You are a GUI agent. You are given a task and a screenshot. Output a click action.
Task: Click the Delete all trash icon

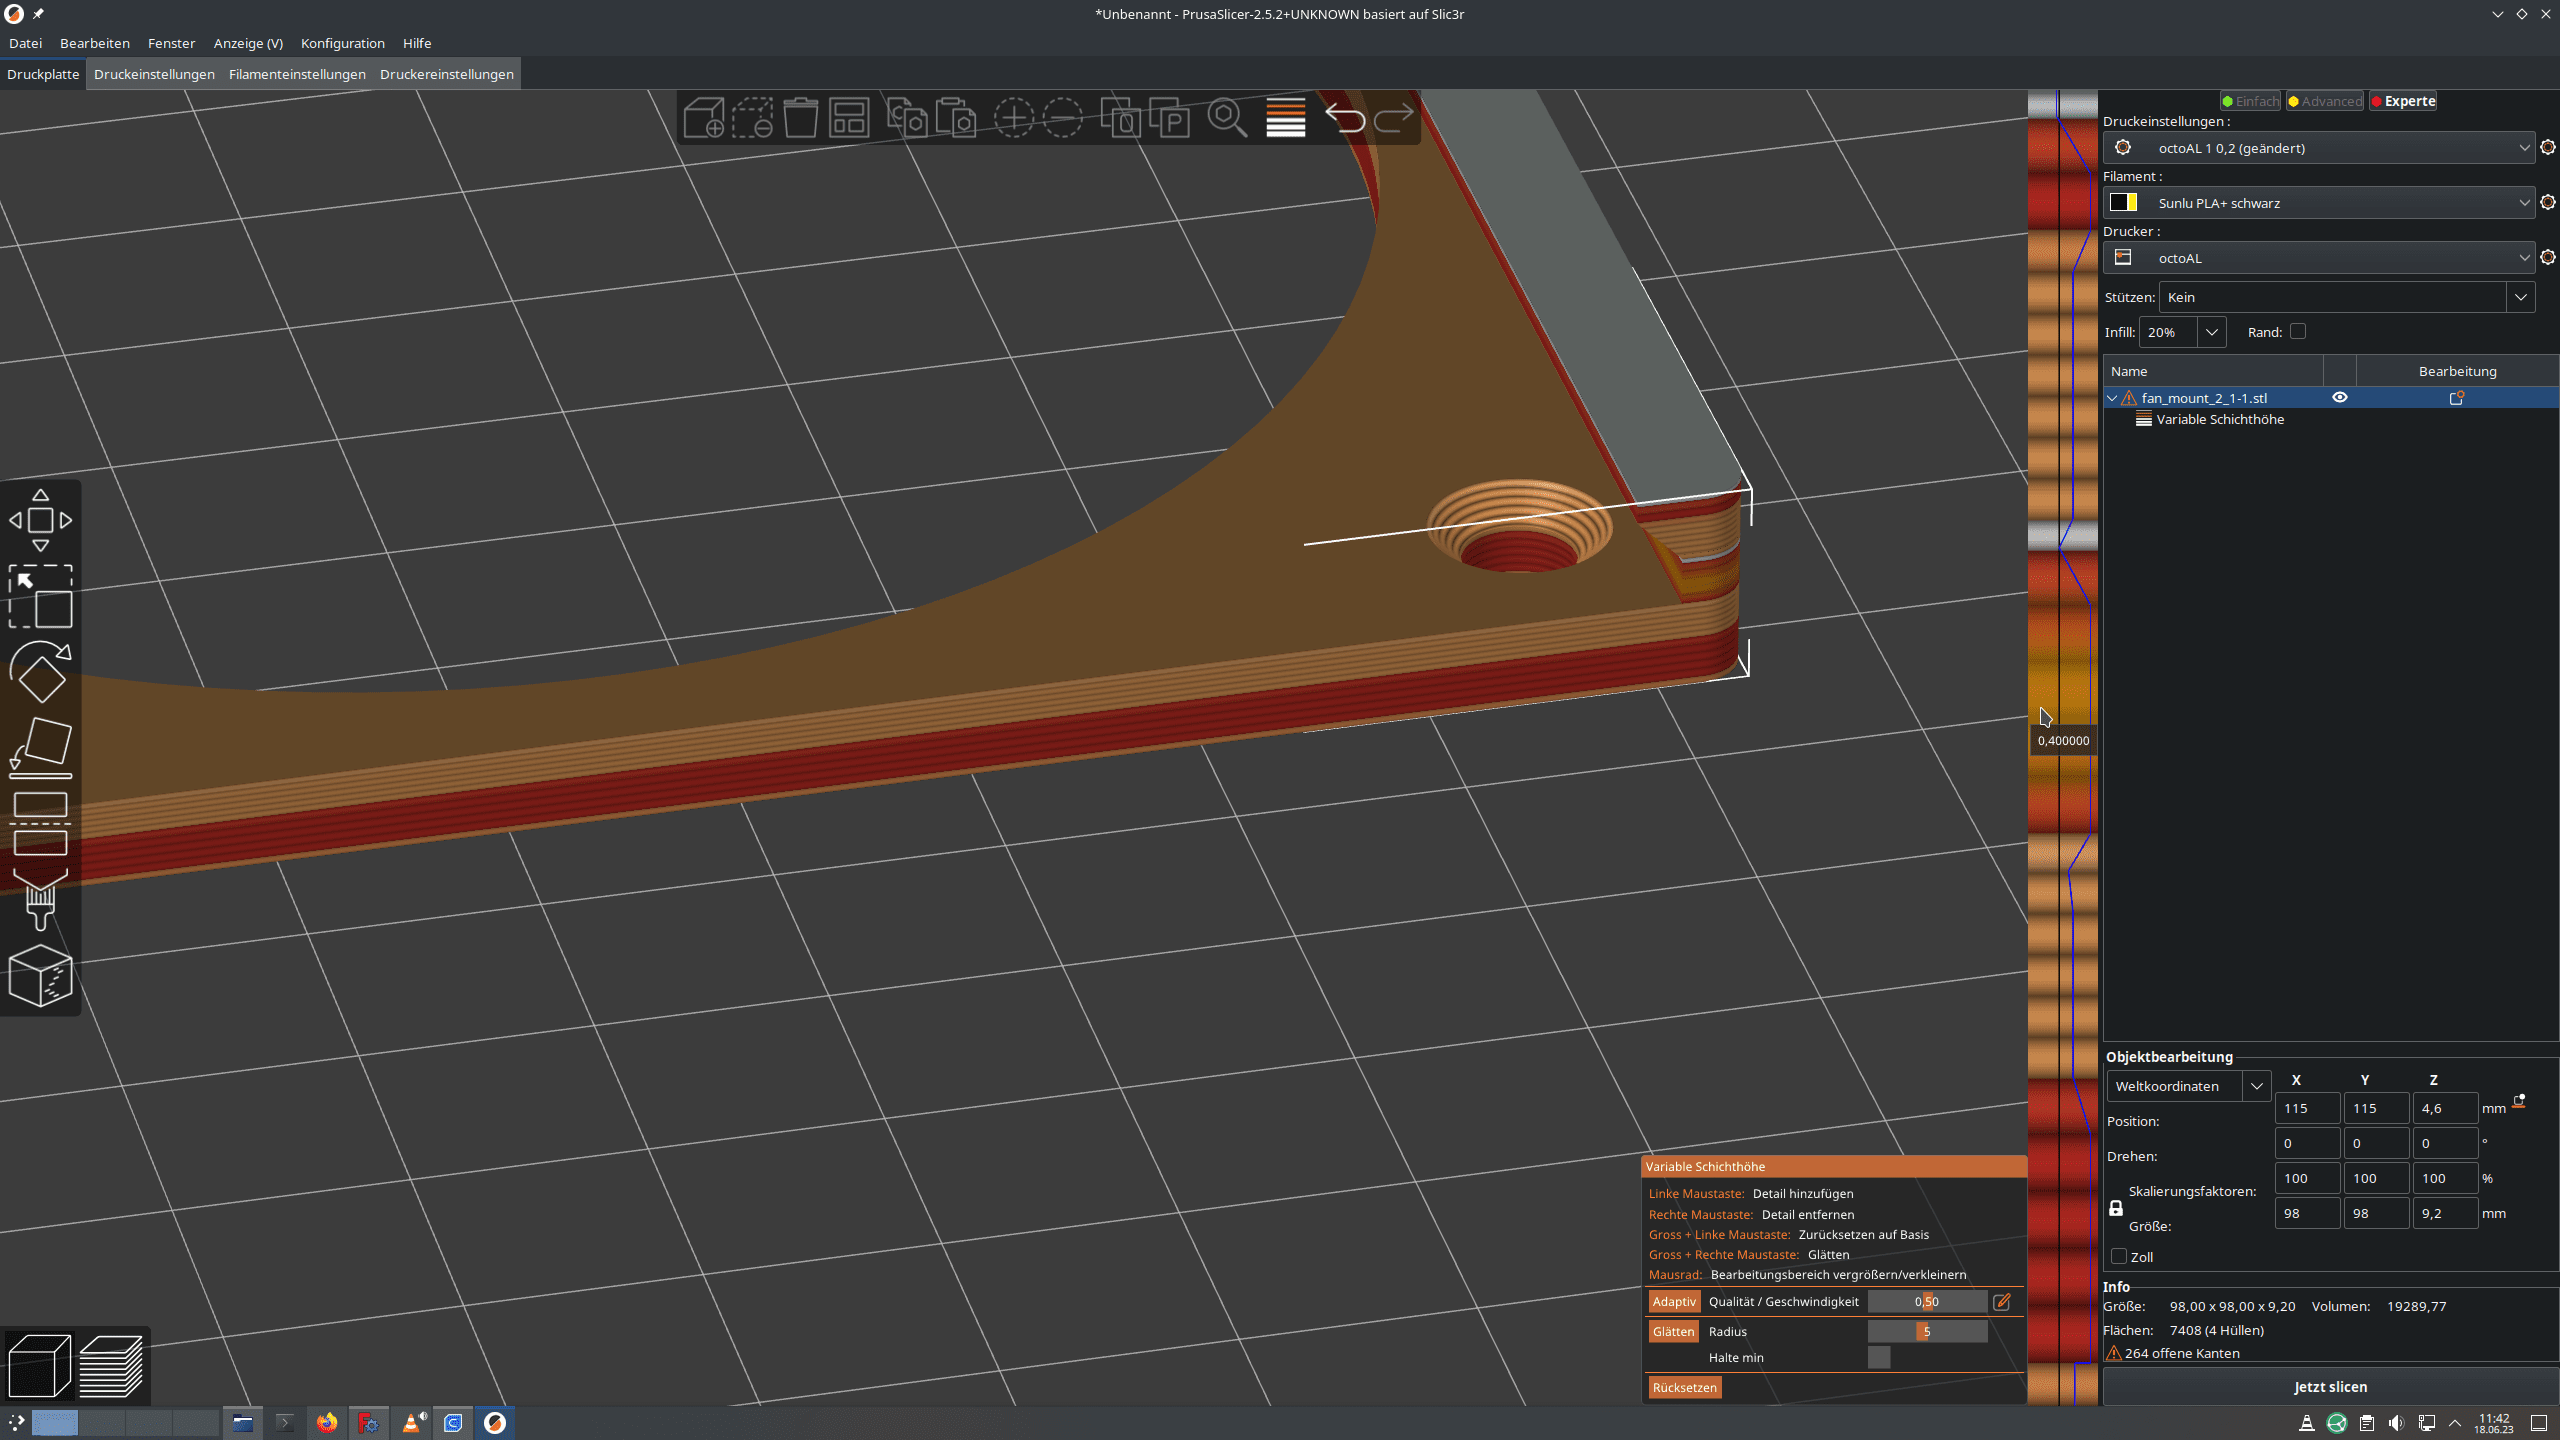pyautogui.click(x=800, y=118)
